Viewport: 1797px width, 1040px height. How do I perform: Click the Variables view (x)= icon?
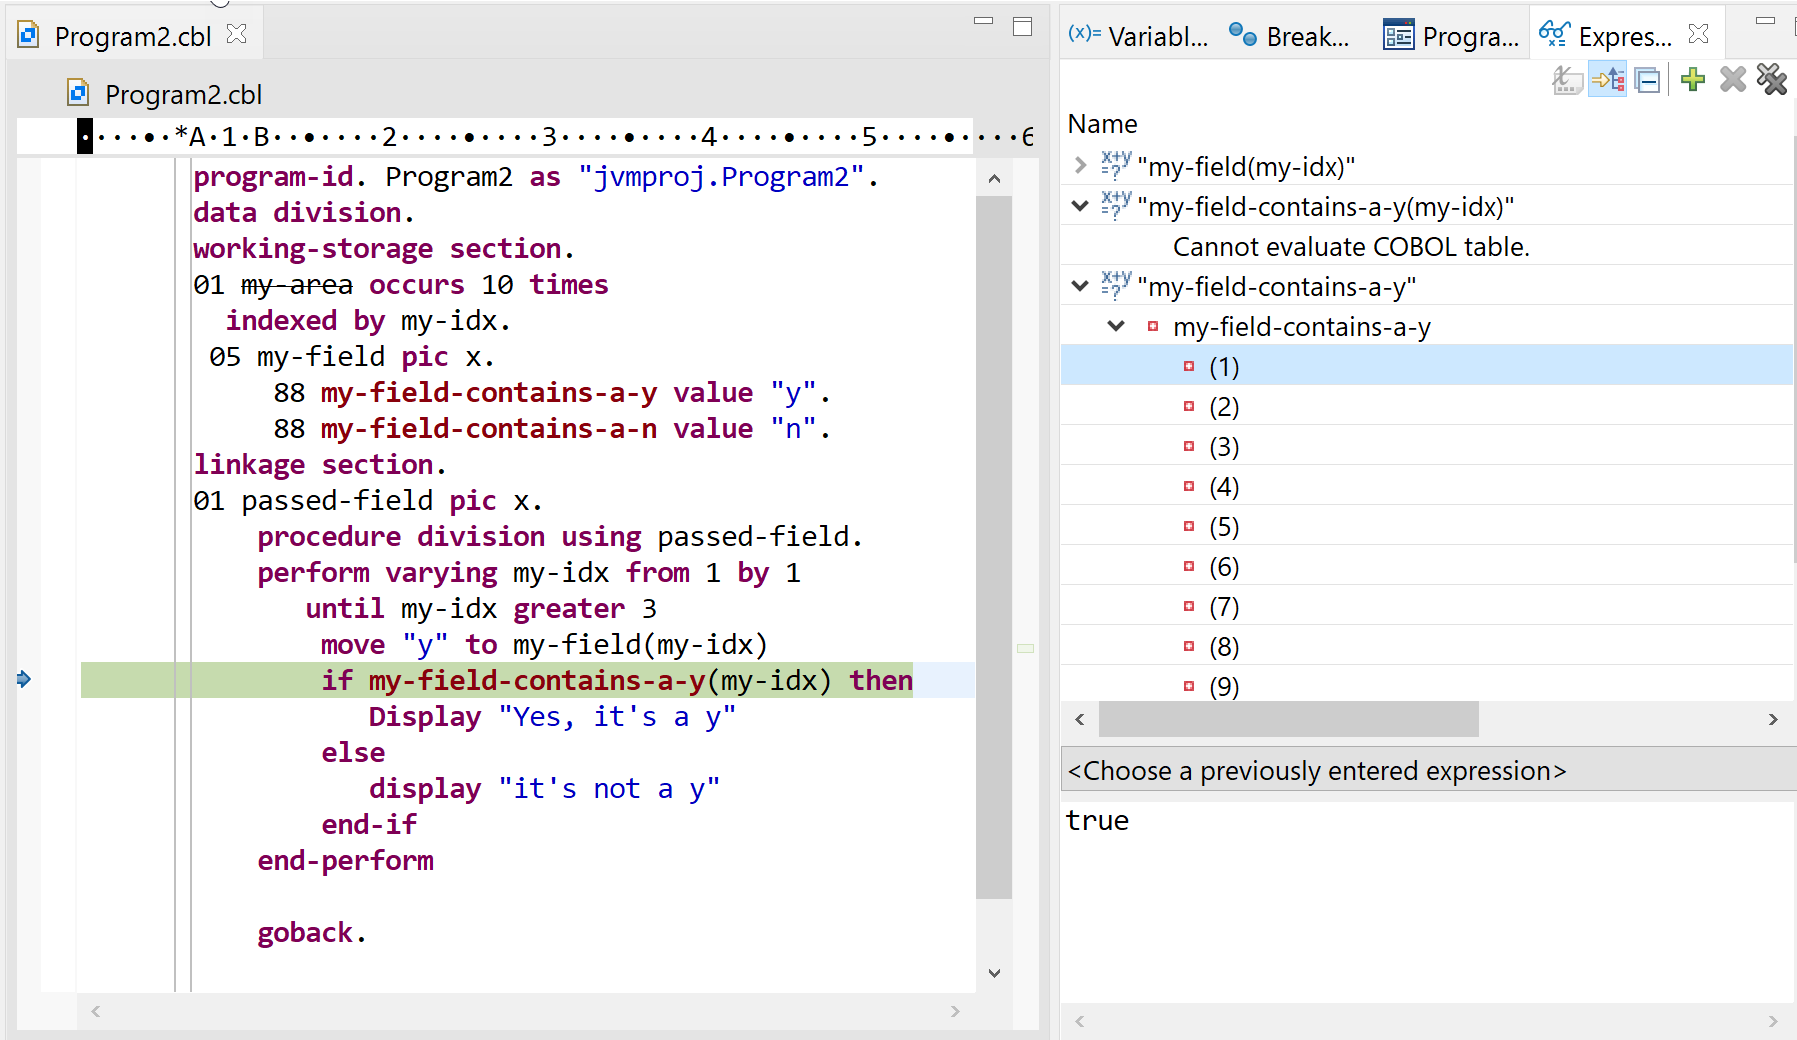coord(1083,33)
